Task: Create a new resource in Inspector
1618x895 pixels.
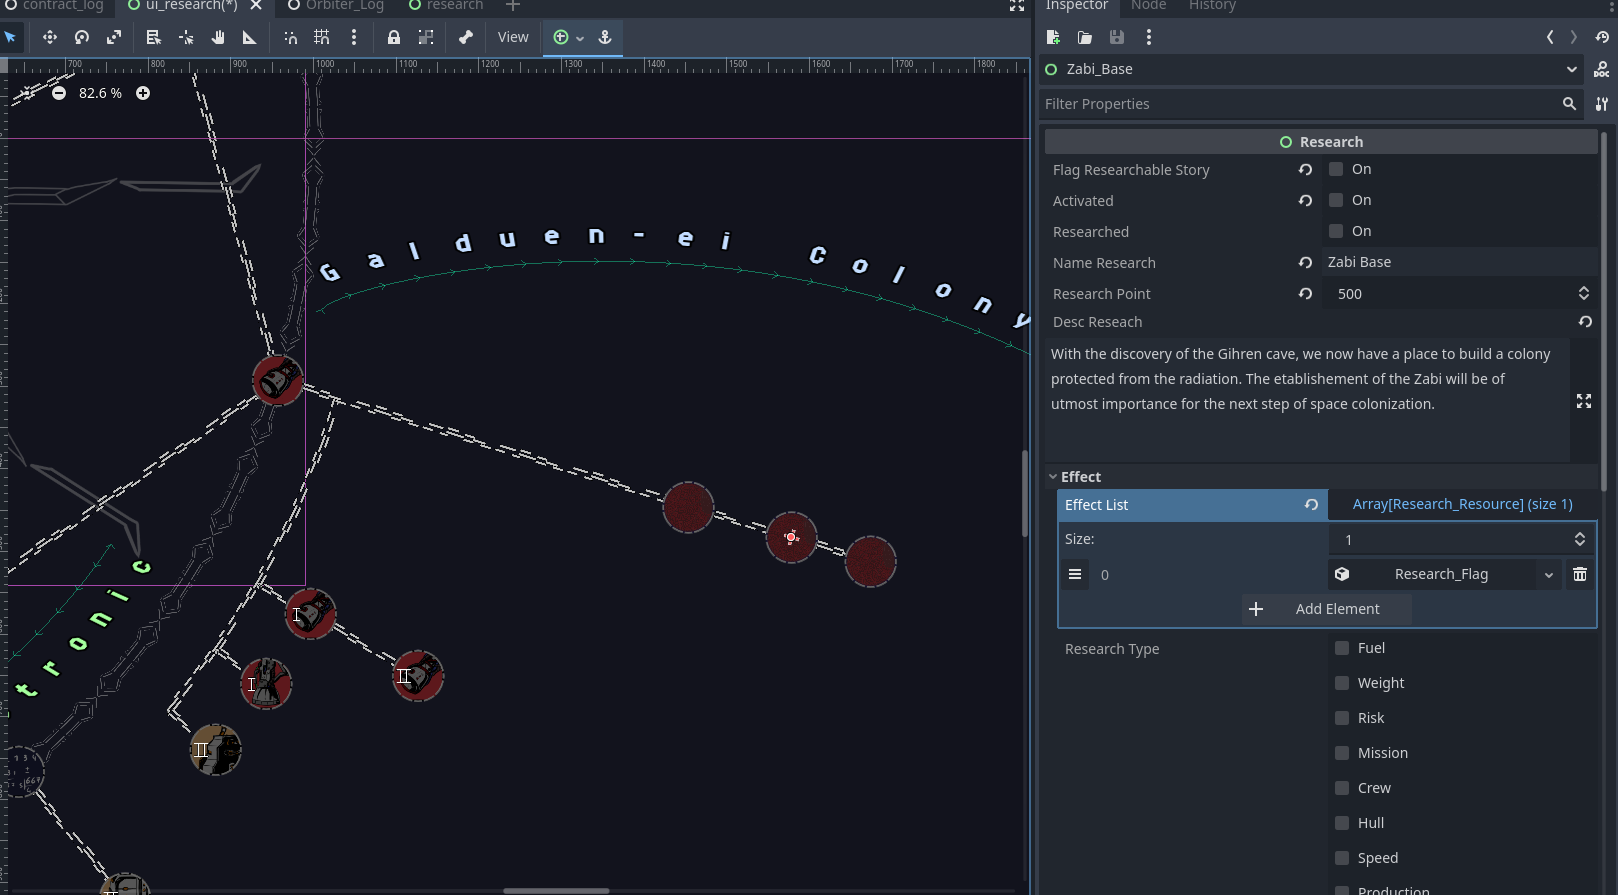Action: (1053, 37)
